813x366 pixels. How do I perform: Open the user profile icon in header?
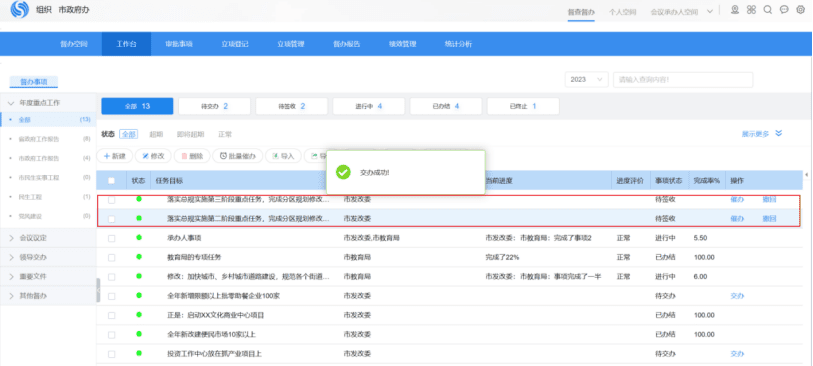pos(735,10)
